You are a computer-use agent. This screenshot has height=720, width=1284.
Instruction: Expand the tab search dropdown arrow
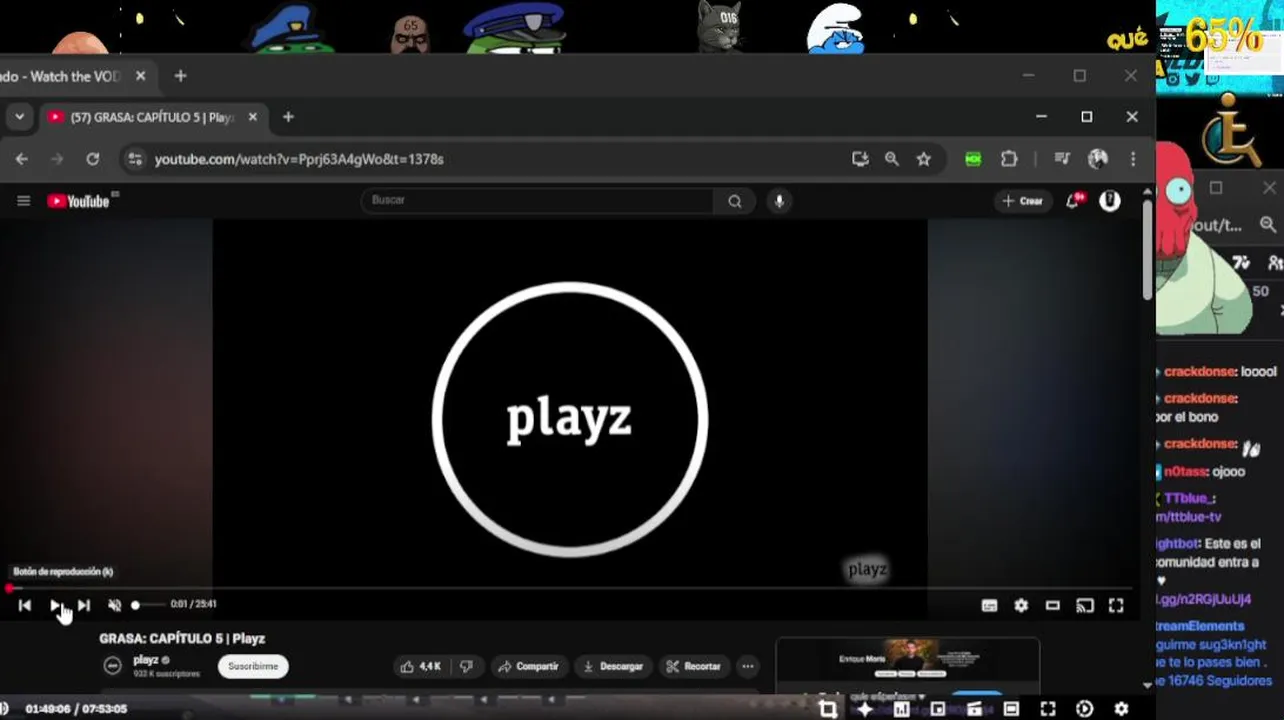19,117
